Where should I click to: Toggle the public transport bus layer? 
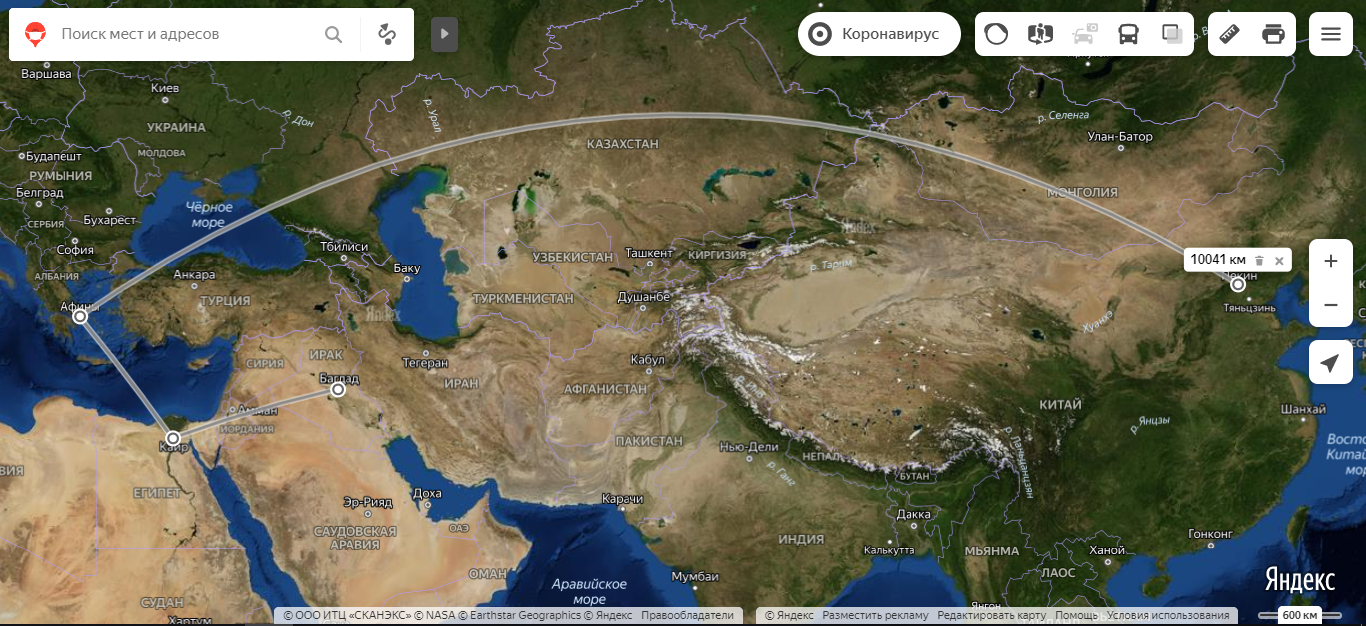1128,34
